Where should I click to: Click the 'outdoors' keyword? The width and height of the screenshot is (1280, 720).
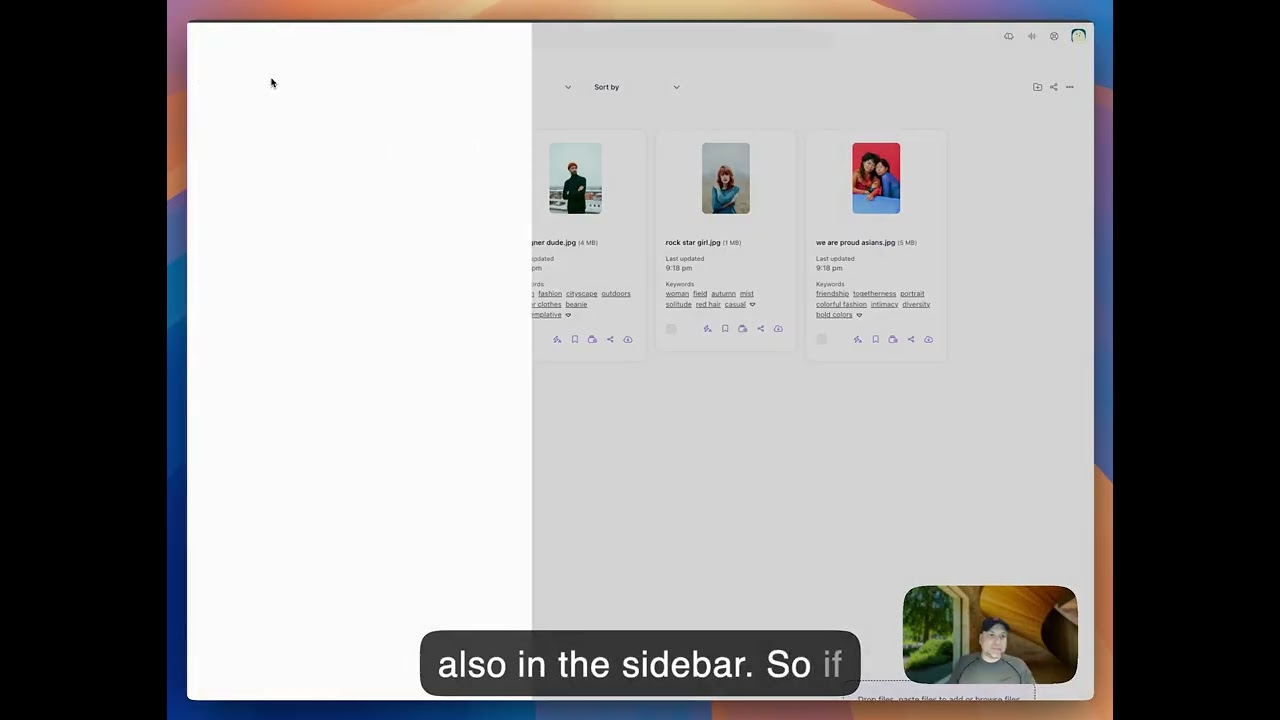point(616,294)
